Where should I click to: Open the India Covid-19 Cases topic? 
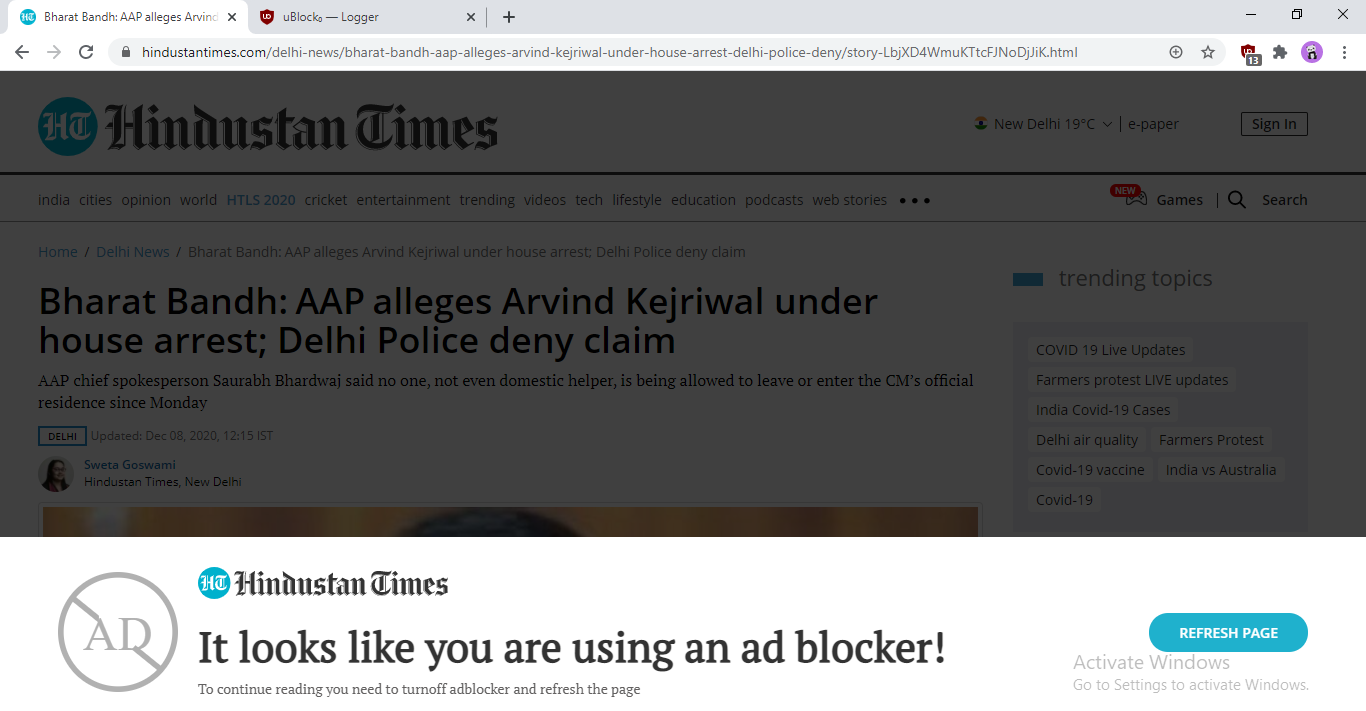coord(1103,410)
